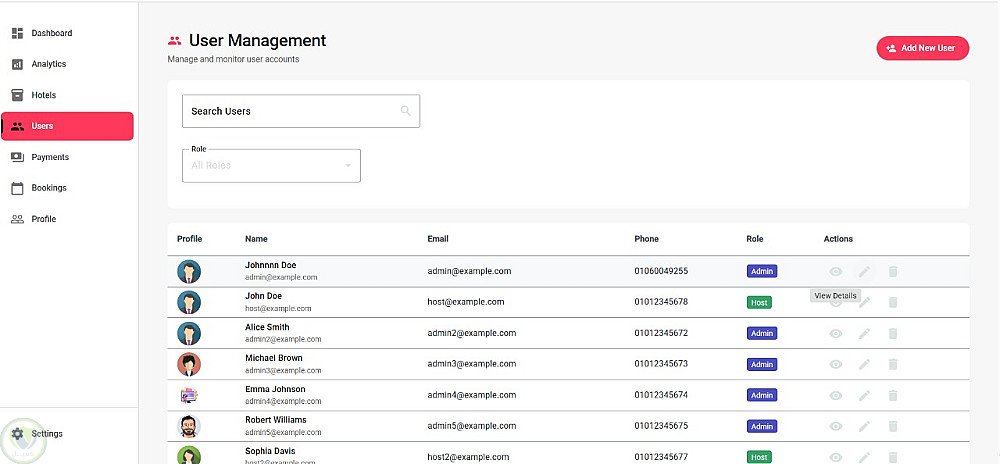Open the Profile menu item
Viewport: 1000px width, 464px height.
(x=44, y=219)
